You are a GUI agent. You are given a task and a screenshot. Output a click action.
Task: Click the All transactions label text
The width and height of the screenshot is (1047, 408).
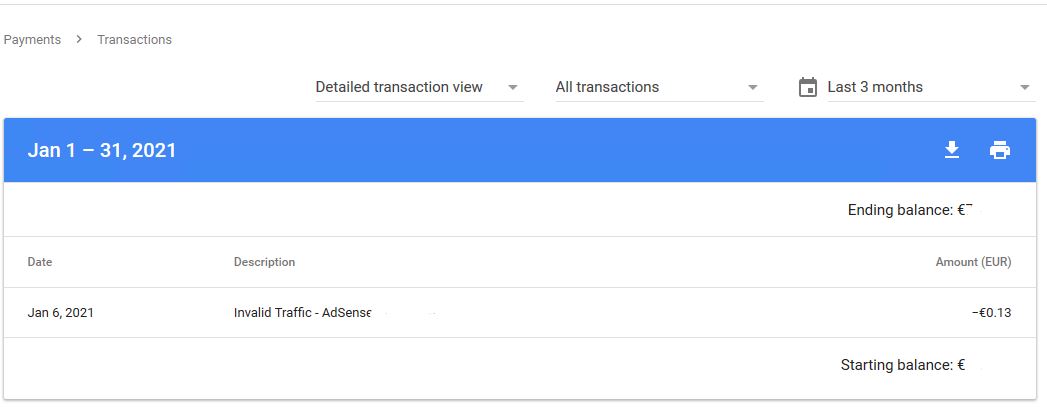pyautogui.click(x=607, y=87)
